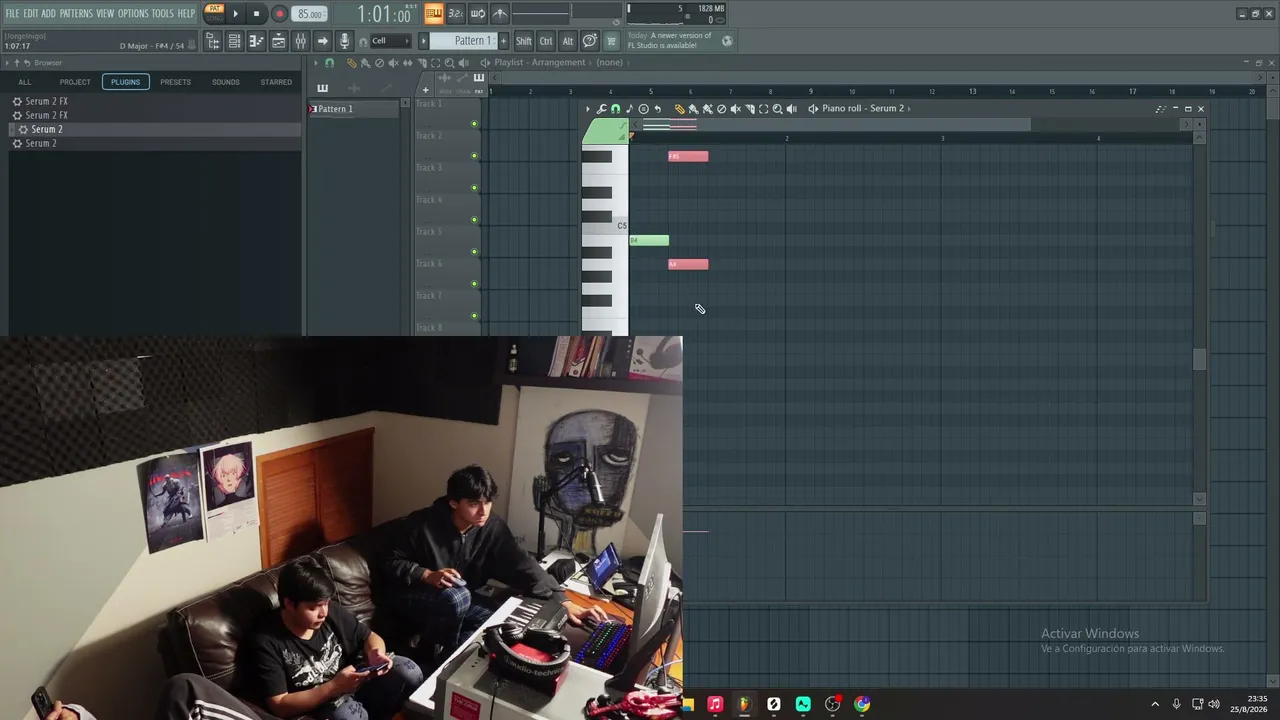This screenshot has height=720, width=1280.
Task: Switch to PAT pattern mode
Action: (x=214, y=9)
